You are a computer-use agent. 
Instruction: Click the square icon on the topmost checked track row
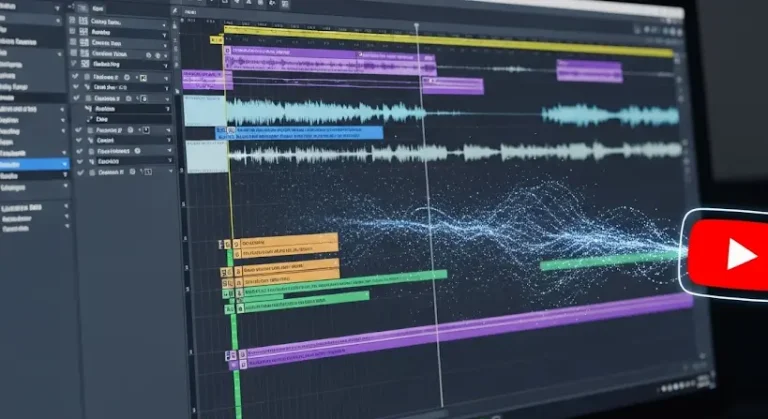point(143,78)
